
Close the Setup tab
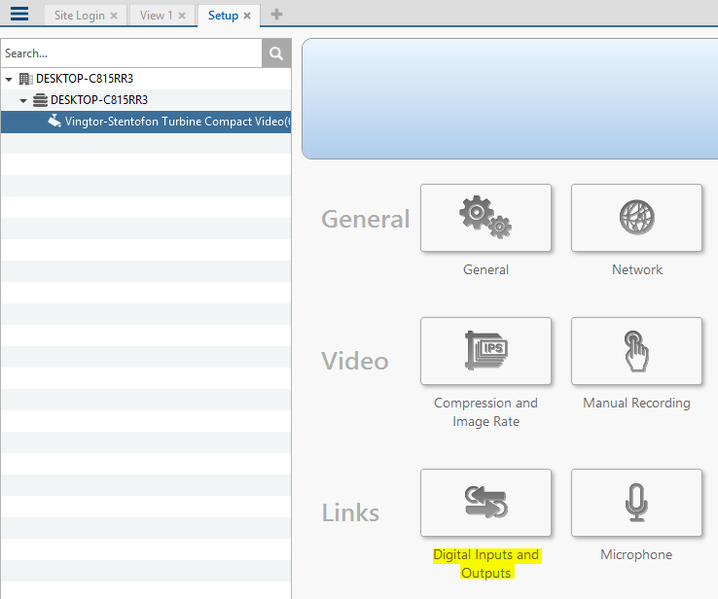pos(247,16)
